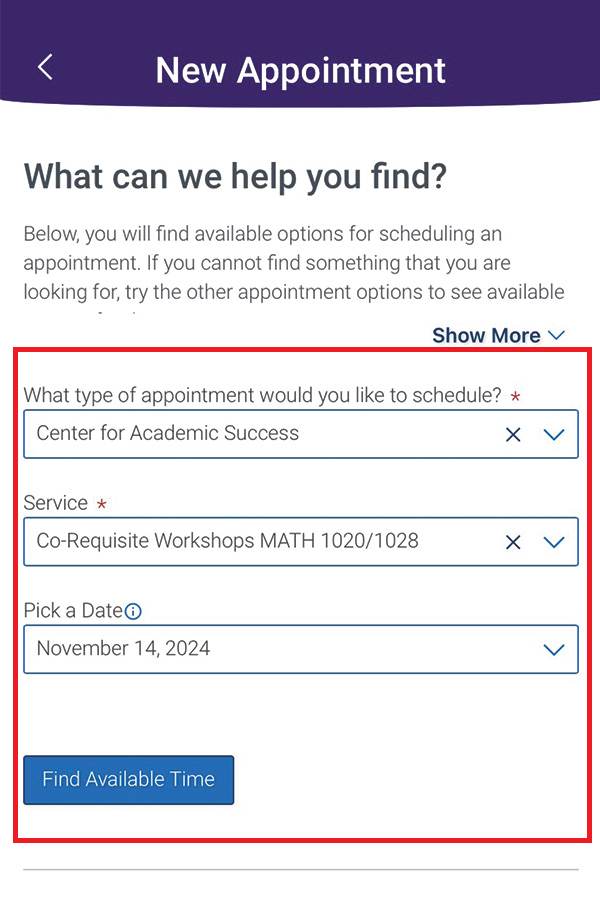Tap the required asterisk beside Service
Image resolution: width=600 pixels, height=900 pixels.
click(101, 503)
